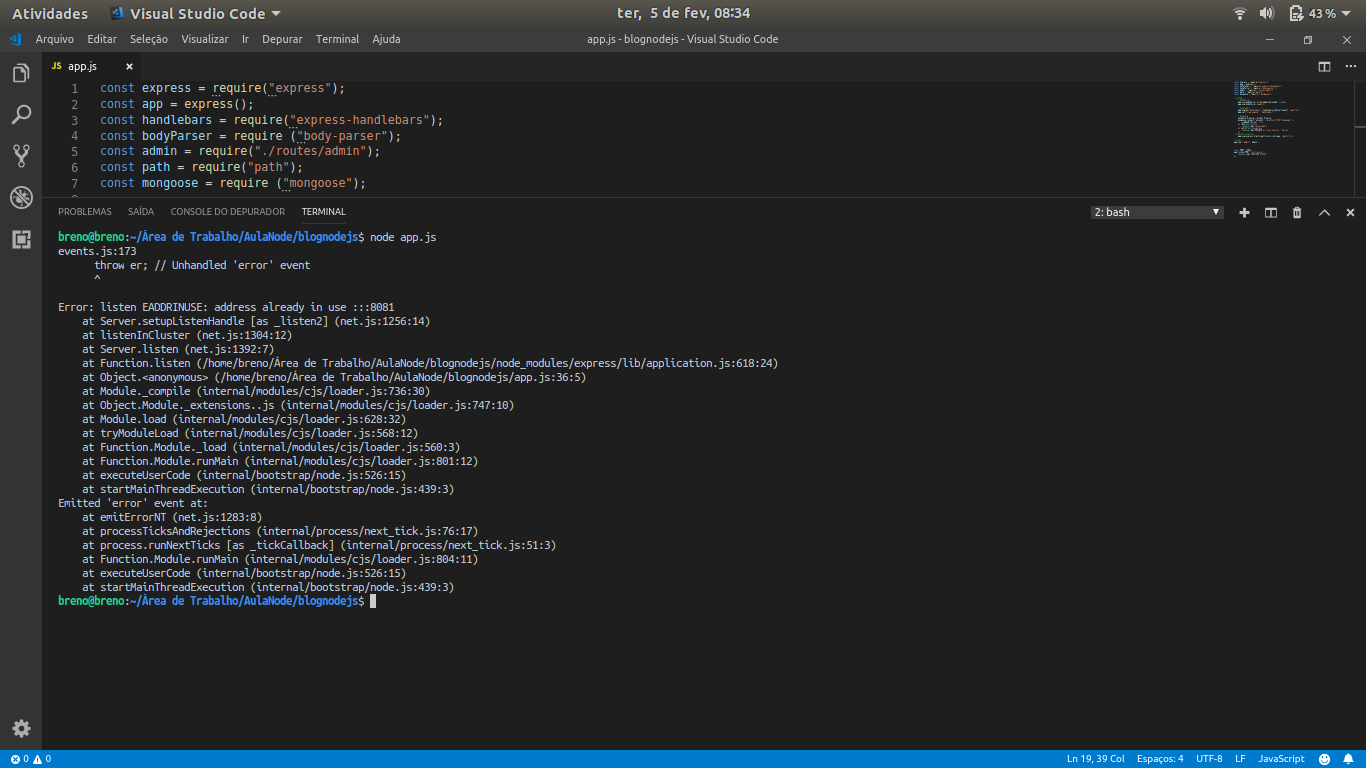Open the notifications bell in status bar

[1349, 759]
